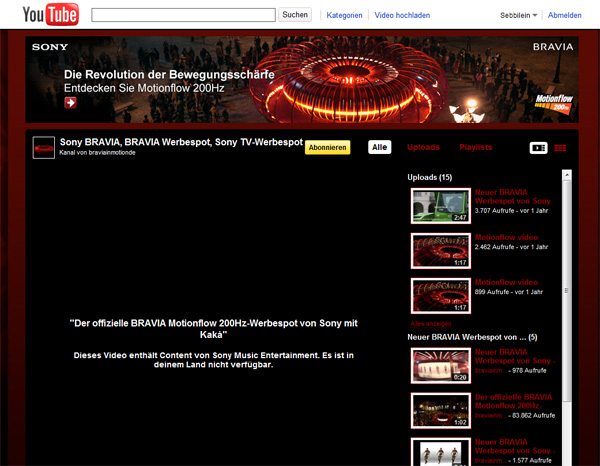Open the Uploads tab
Image resolution: width=600 pixels, height=466 pixels.
[423, 147]
